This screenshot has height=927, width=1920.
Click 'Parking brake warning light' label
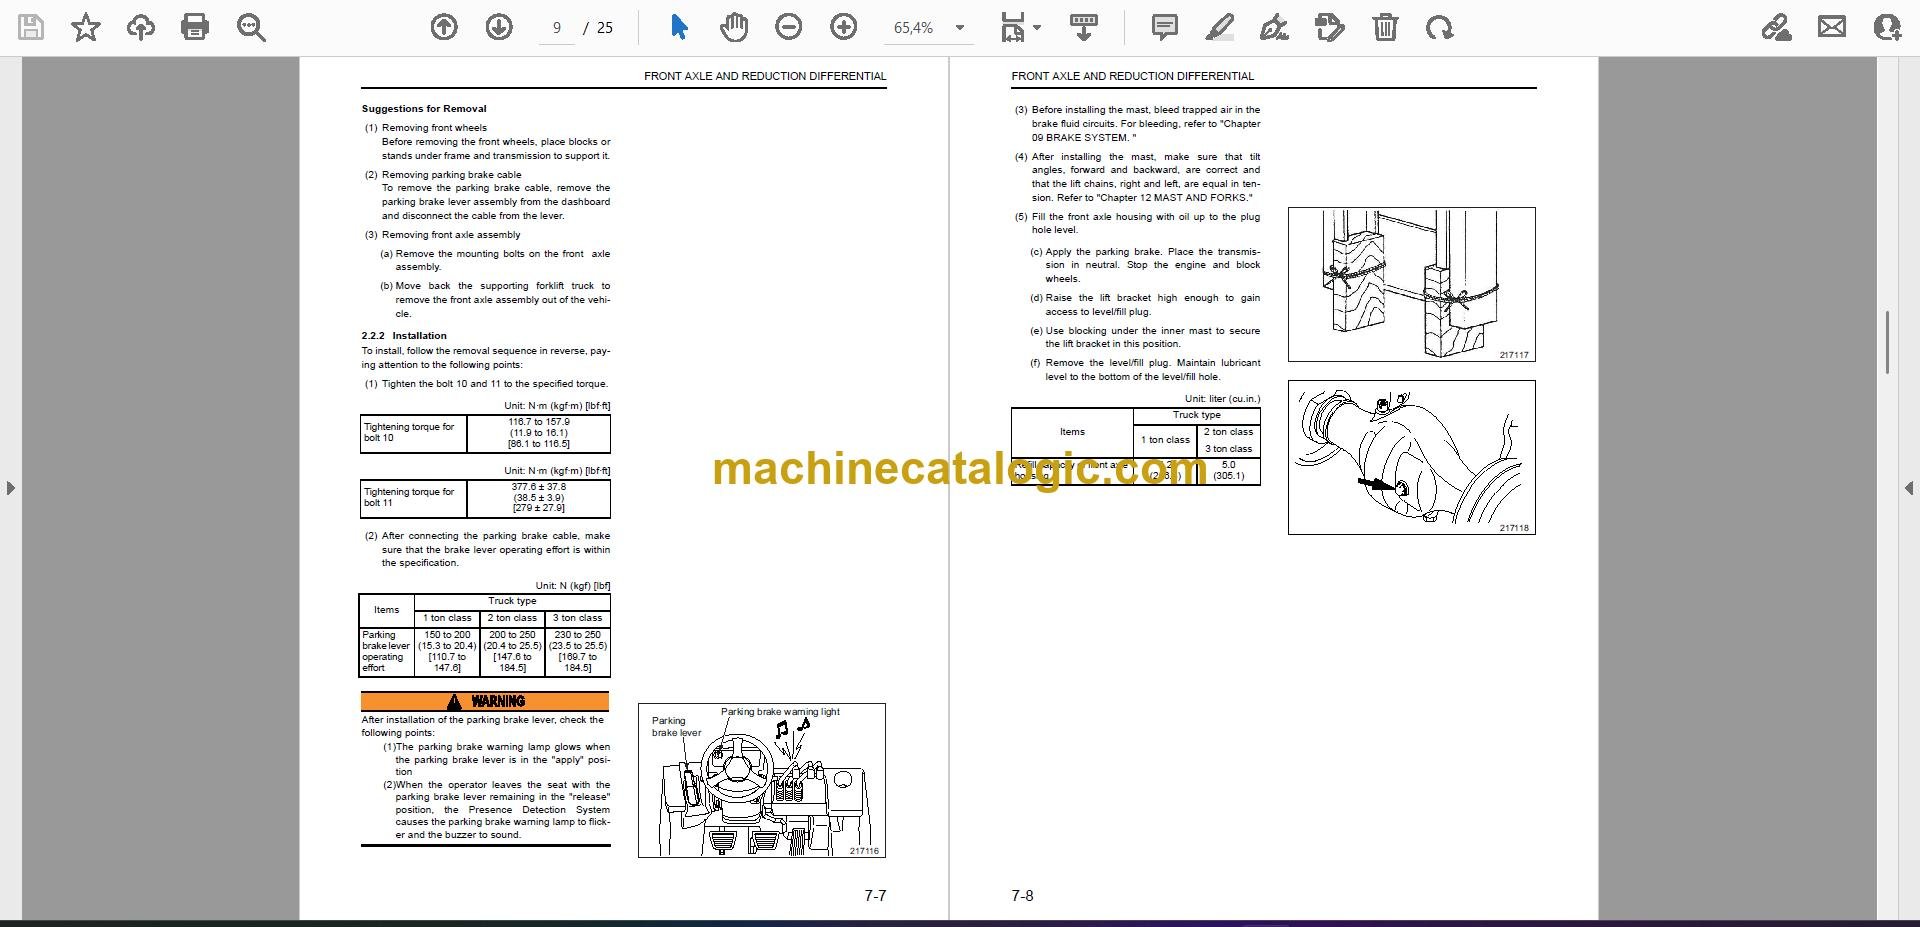tap(780, 712)
